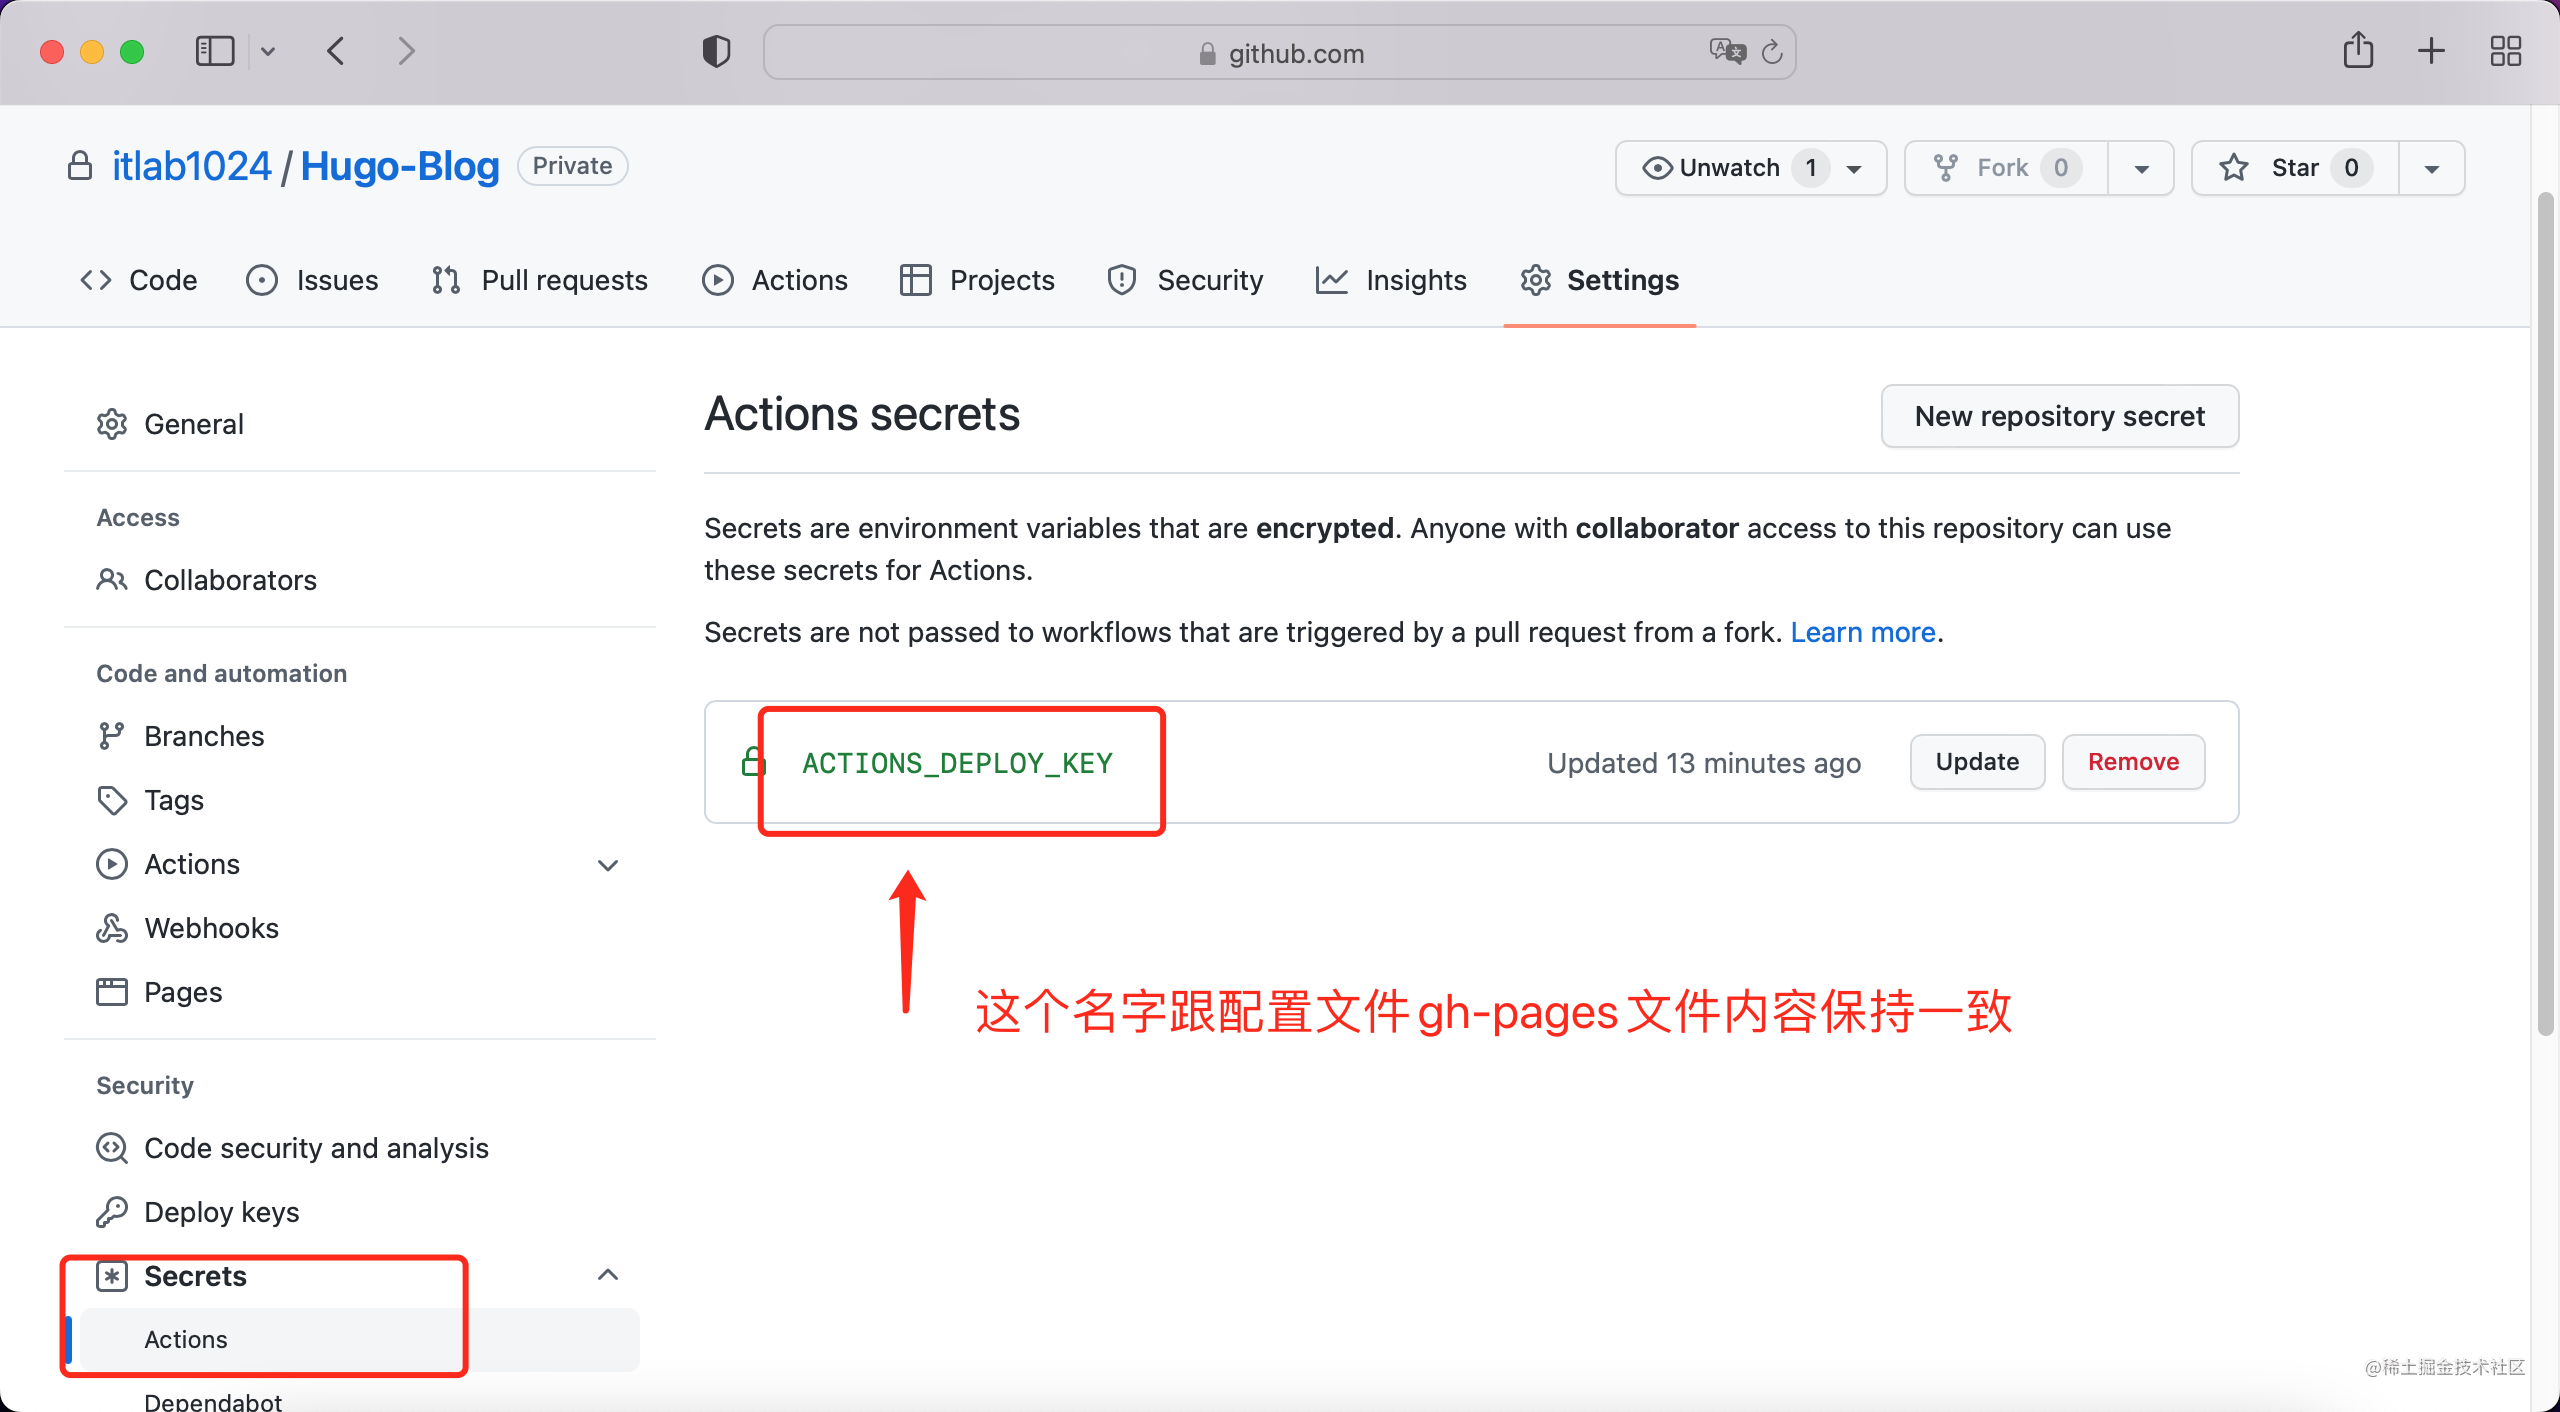Expand the Actions item in settings sidebar

(607, 865)
